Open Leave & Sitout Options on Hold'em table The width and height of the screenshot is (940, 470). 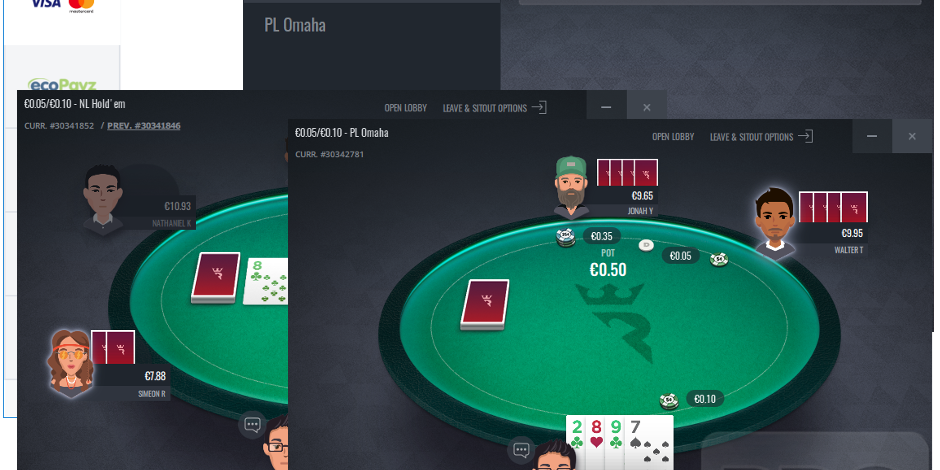click(x=494, y=108)
